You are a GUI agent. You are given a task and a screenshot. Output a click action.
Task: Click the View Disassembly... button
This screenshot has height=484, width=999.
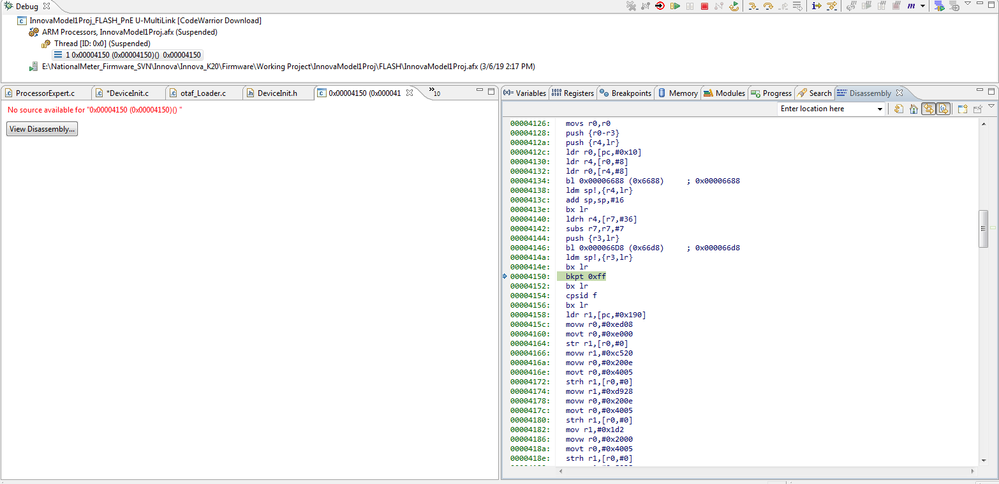(x=42, y=129)
